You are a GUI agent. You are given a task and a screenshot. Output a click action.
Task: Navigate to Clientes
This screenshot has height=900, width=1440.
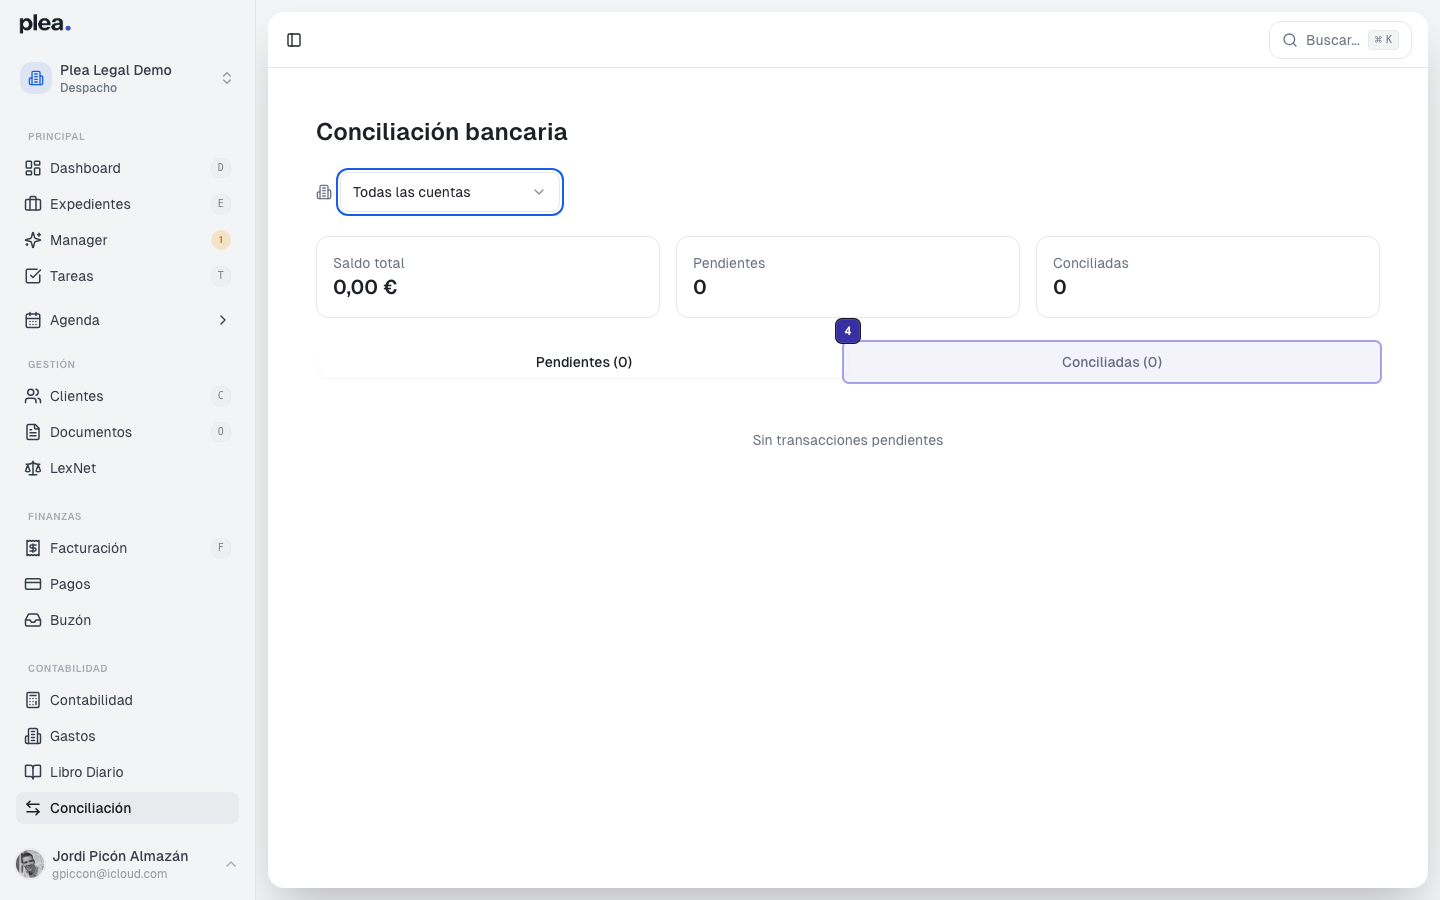[x=128, y=396]
